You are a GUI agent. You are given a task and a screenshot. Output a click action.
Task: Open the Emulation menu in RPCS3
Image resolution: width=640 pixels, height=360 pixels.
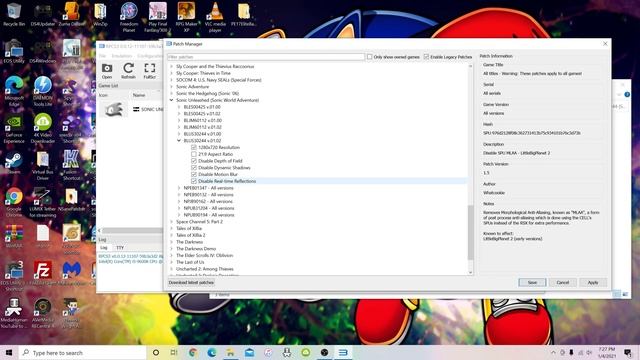(122, 56)
